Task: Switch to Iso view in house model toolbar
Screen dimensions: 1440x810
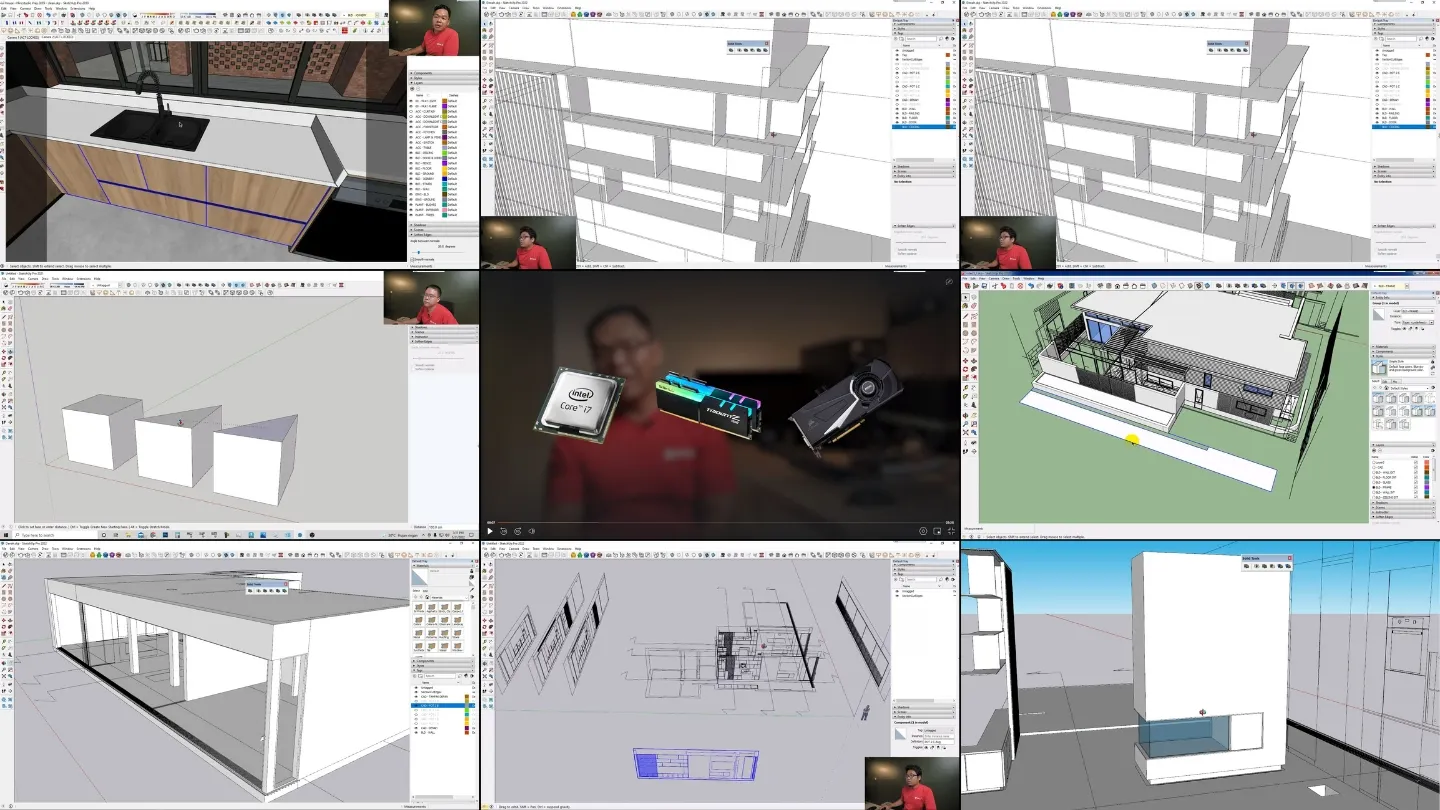Action: coord(1100,286)
